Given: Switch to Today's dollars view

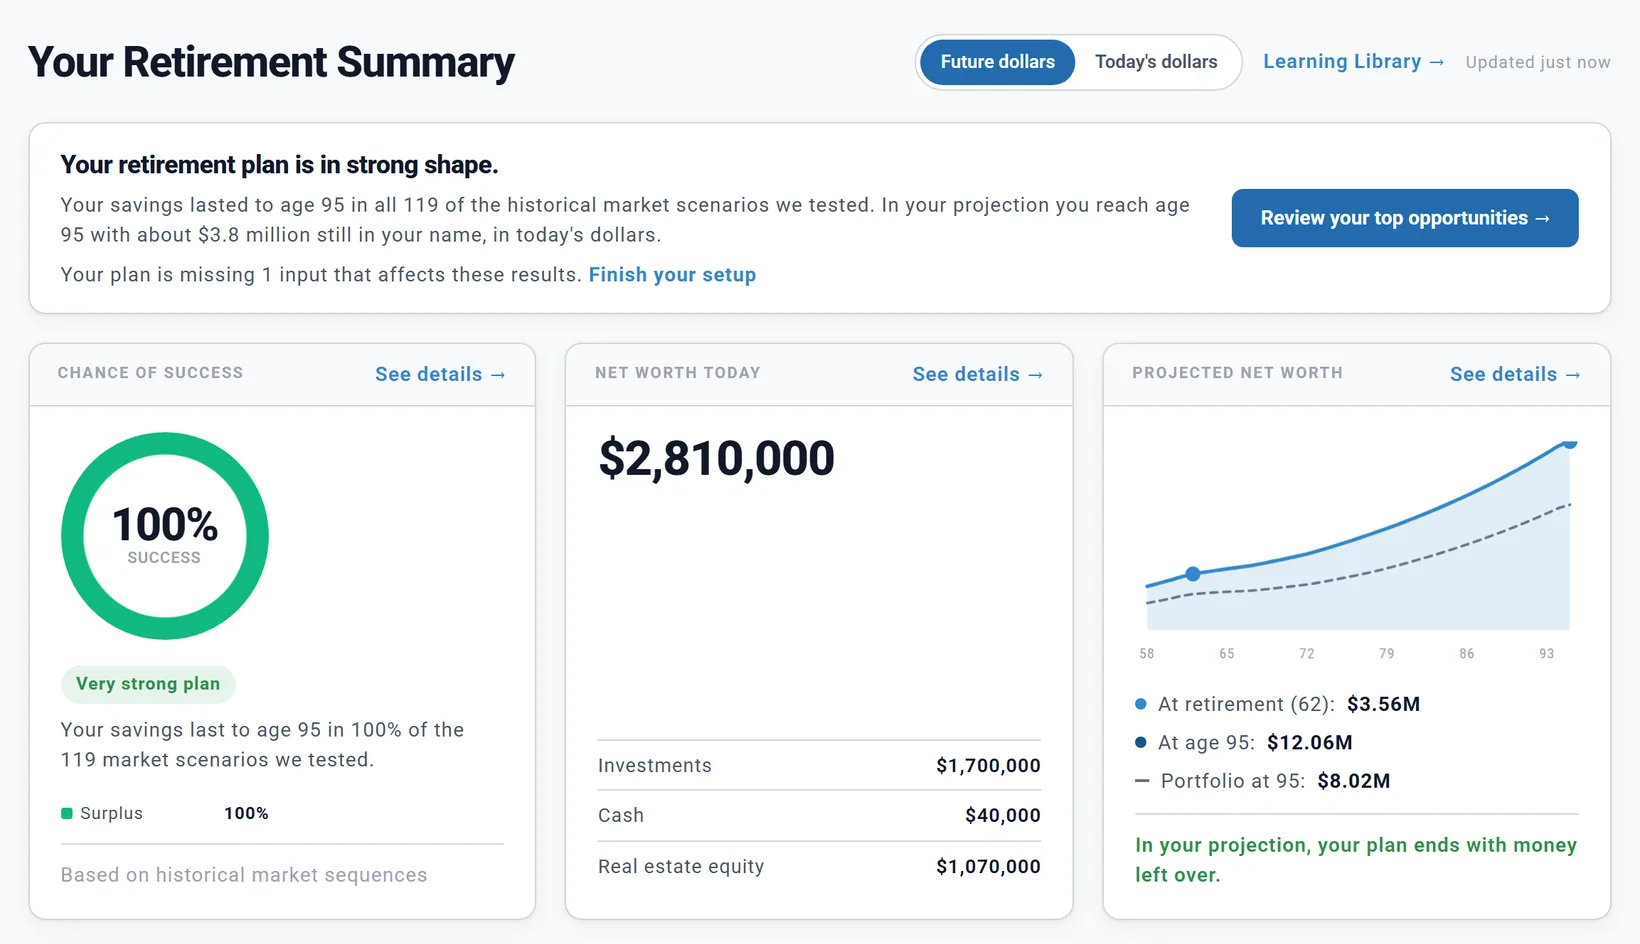Looking at the screenshot, I should (1156, 62).
